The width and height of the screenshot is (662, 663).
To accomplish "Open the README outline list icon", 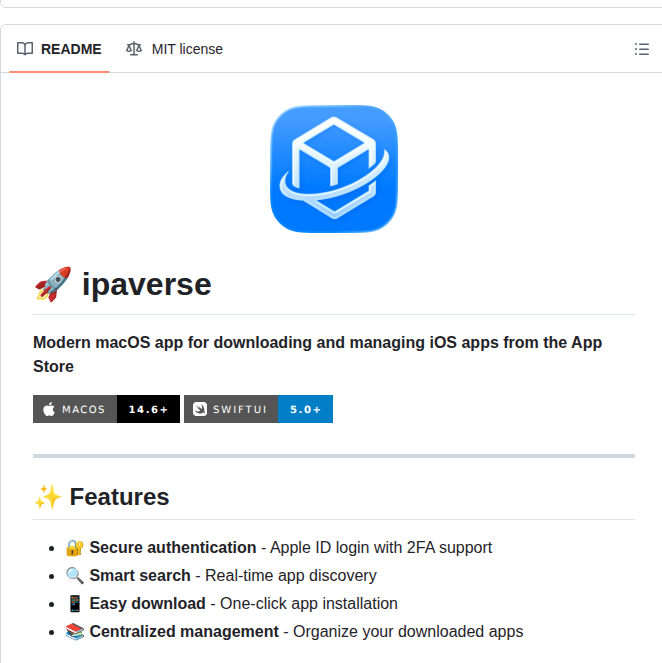I will (641, 49).
